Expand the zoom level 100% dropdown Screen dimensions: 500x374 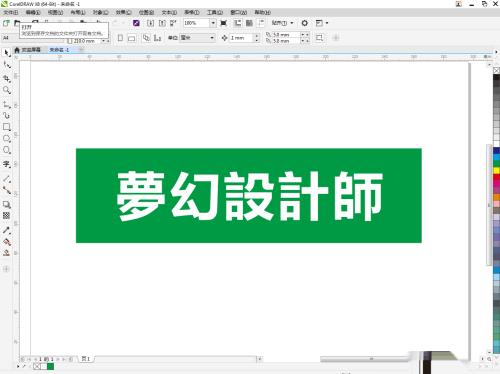(x=213, y=23)
